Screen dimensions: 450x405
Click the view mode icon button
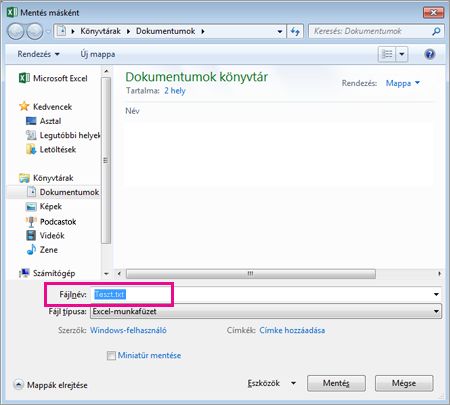click(x=387, y=54)
